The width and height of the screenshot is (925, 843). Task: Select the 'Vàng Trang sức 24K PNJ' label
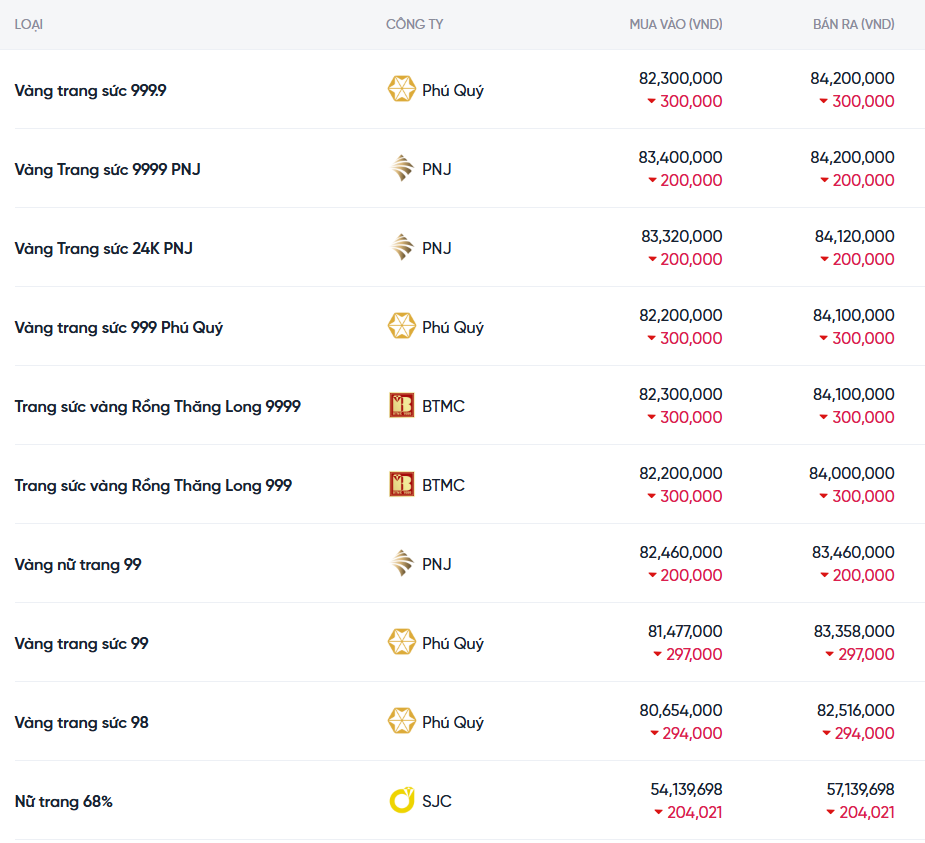click(x=103, y=248)
